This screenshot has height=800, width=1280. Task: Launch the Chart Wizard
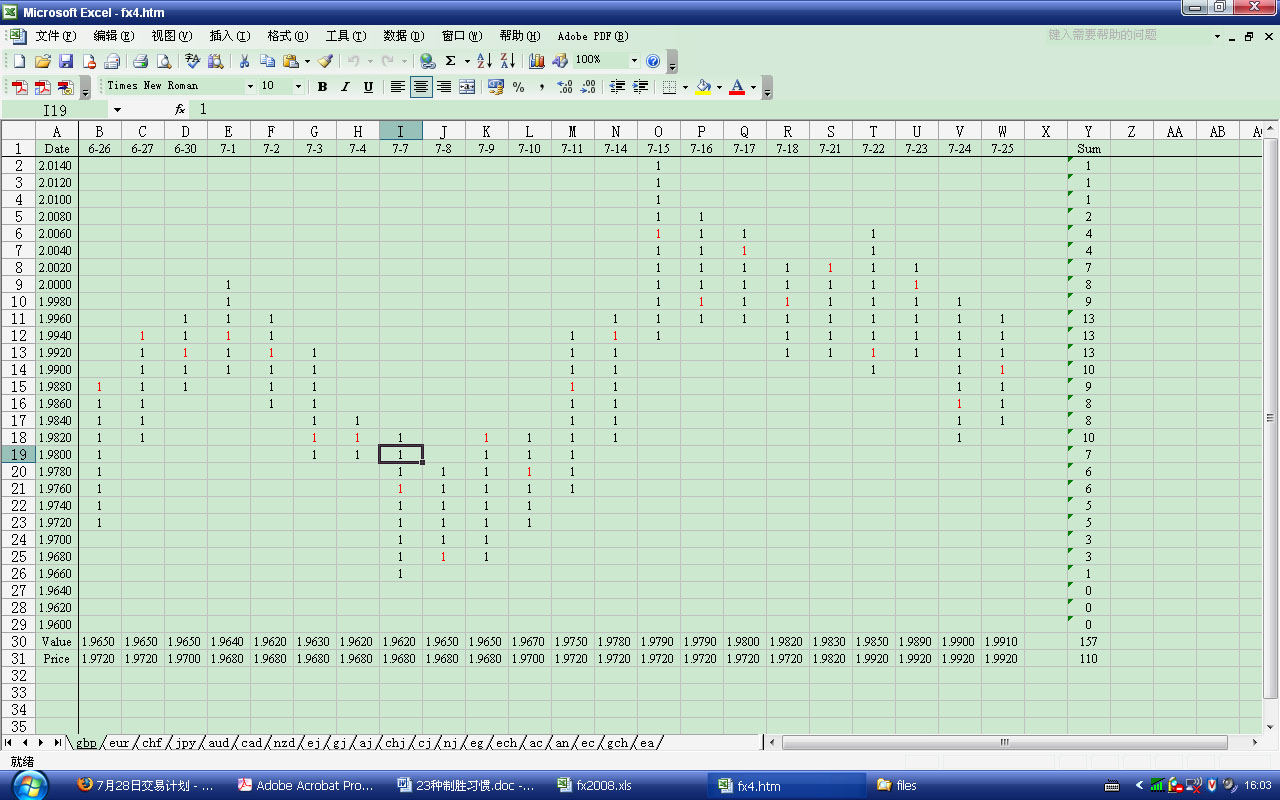pos(537,61)
